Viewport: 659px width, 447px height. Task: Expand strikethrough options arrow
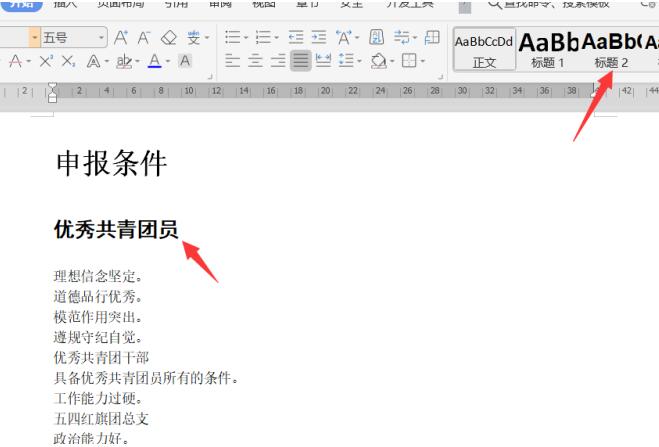click(x=28, y=61)
